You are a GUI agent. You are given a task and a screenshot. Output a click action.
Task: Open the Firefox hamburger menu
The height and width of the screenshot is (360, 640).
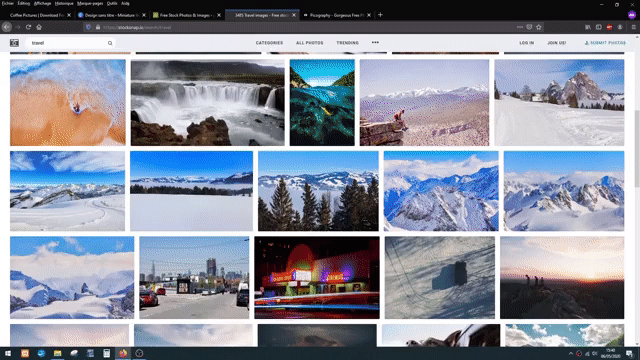633,27
